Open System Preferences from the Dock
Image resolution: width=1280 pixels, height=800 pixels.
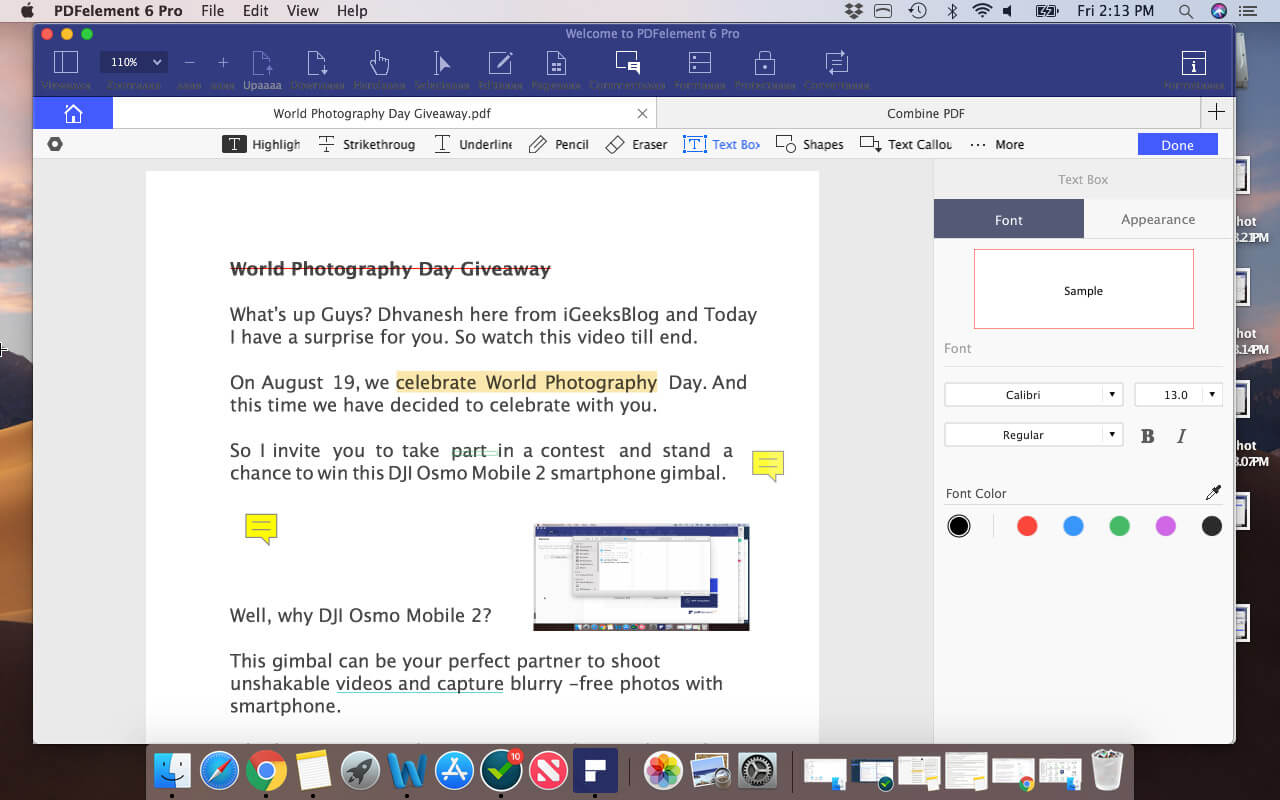(x=757, y=771)
